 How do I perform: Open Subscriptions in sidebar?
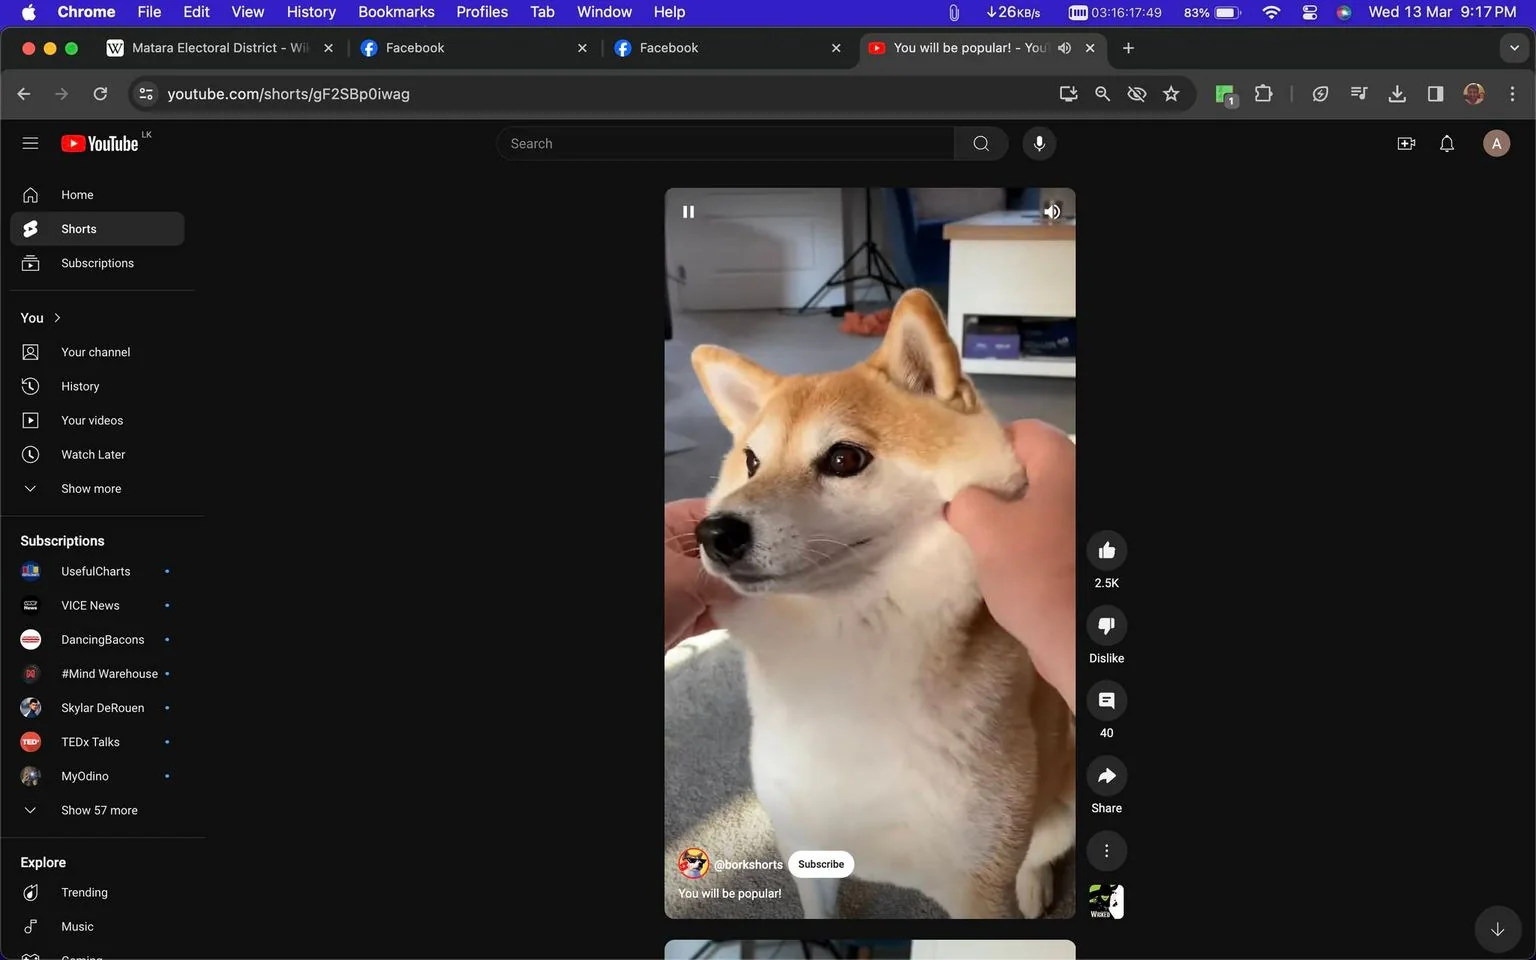(x=97, y=263)
